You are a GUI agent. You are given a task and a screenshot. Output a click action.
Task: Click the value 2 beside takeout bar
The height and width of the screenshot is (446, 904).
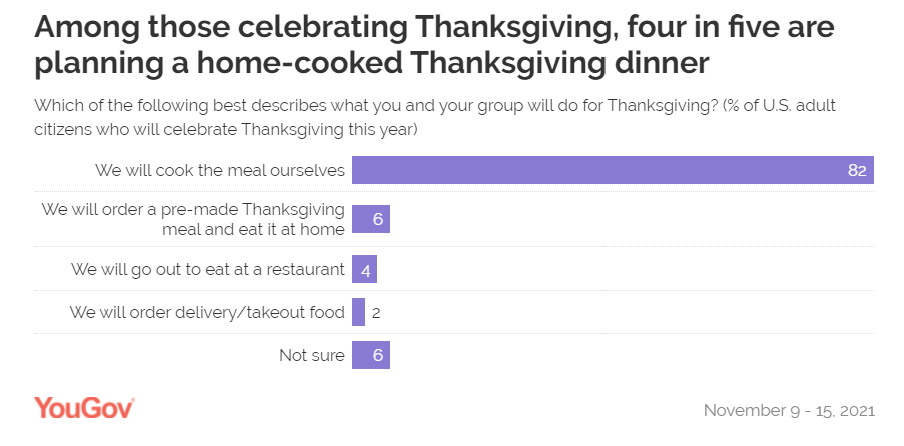coord(376,313)
